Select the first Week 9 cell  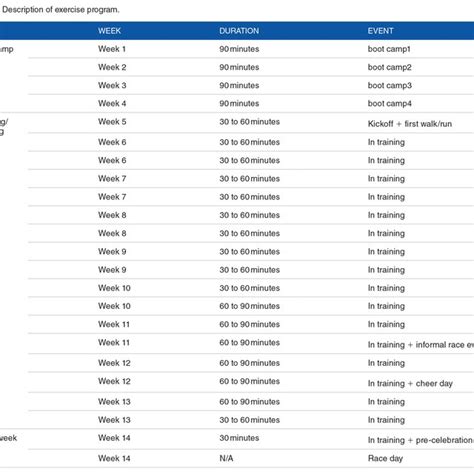click(112, 252)
